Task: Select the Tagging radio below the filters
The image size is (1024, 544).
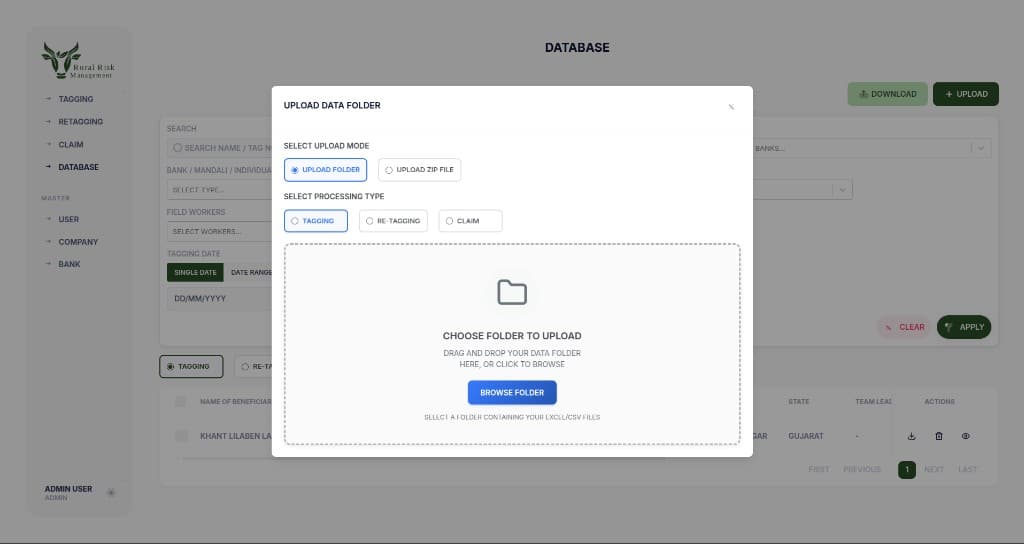Action: [191, 366]
